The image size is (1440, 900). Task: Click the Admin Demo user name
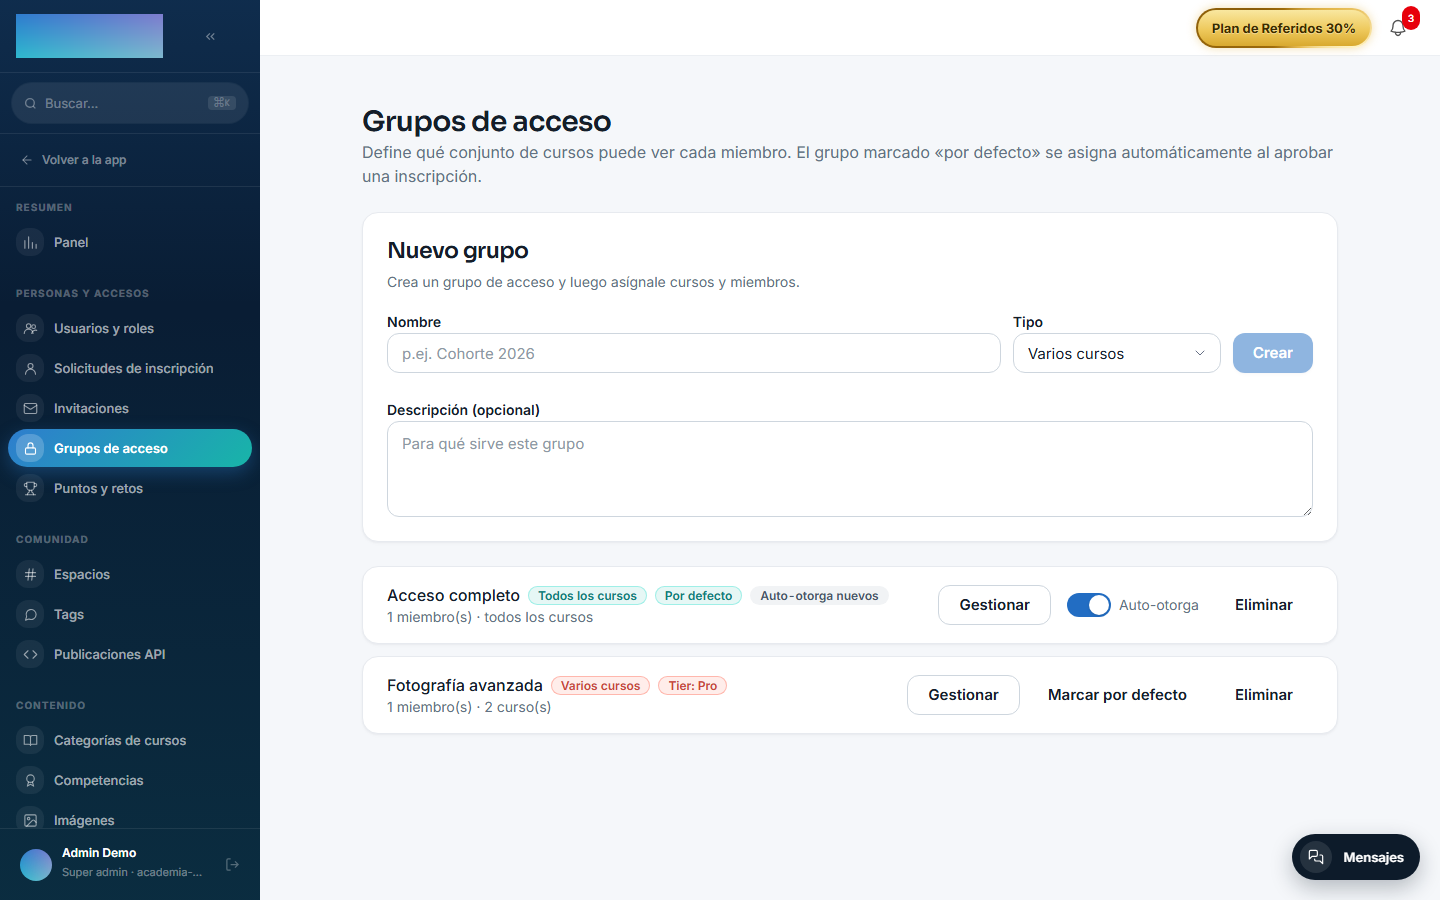99,853
